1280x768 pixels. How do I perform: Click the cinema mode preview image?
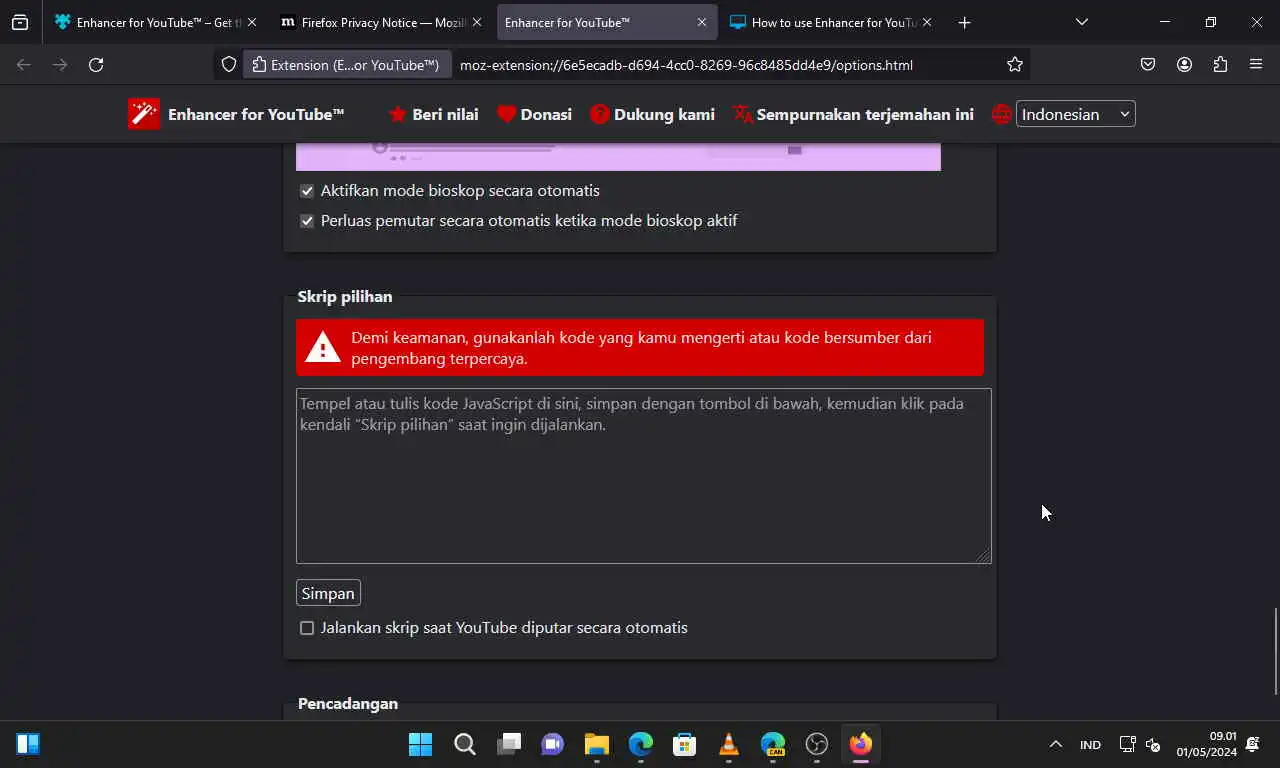619,157
